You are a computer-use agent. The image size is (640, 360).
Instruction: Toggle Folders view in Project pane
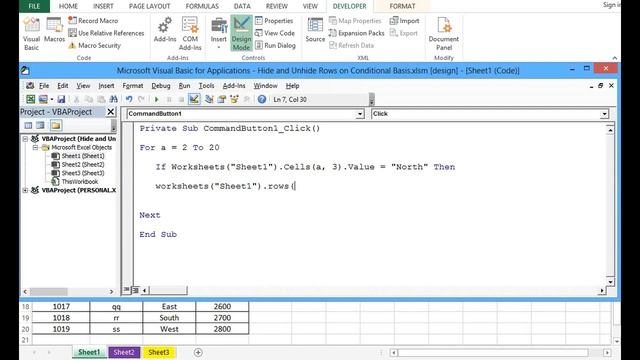(x=56, y=125)
